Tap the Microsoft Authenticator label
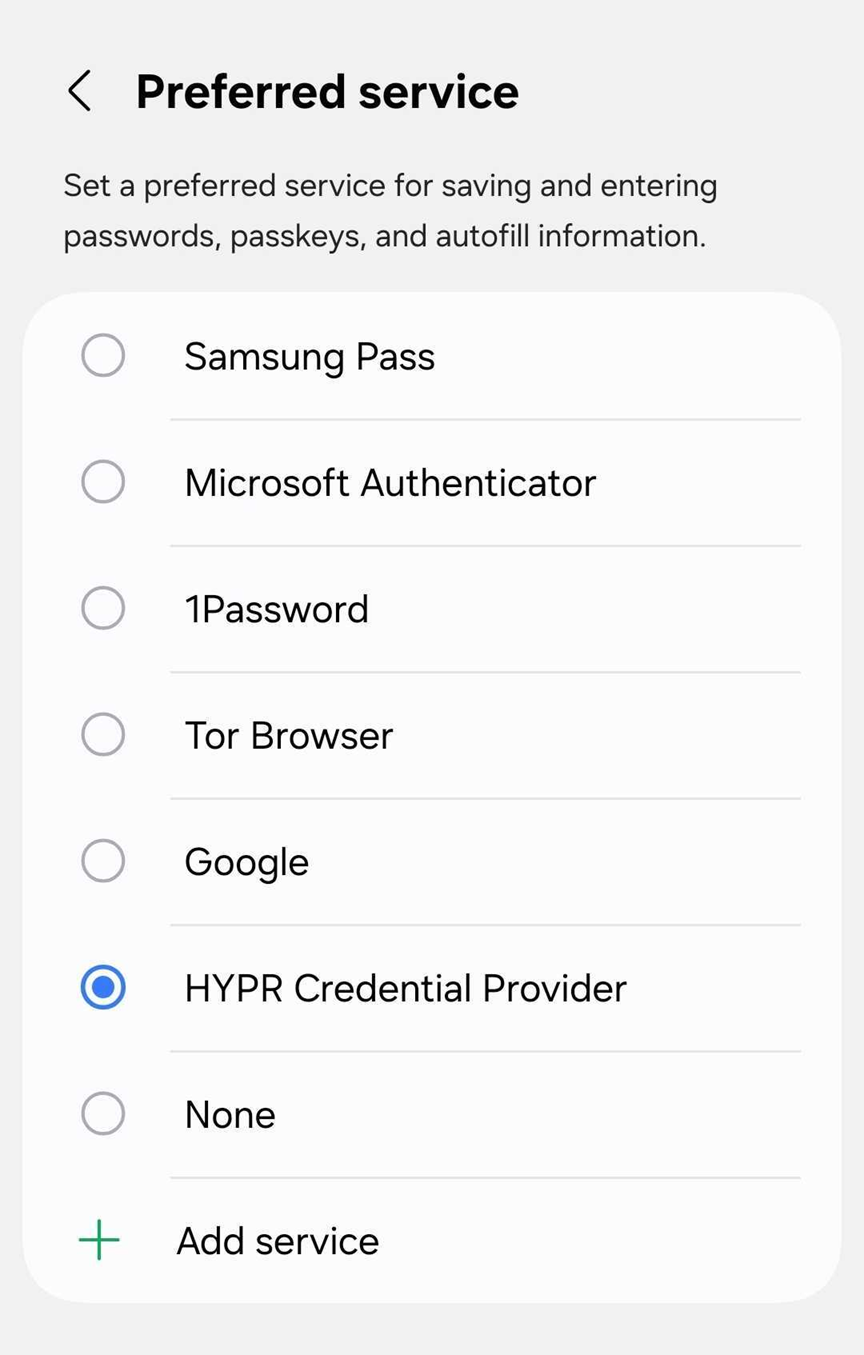The width and height of the screenshot is (864, 1355). pyautogui.click(x=390, y=483)
